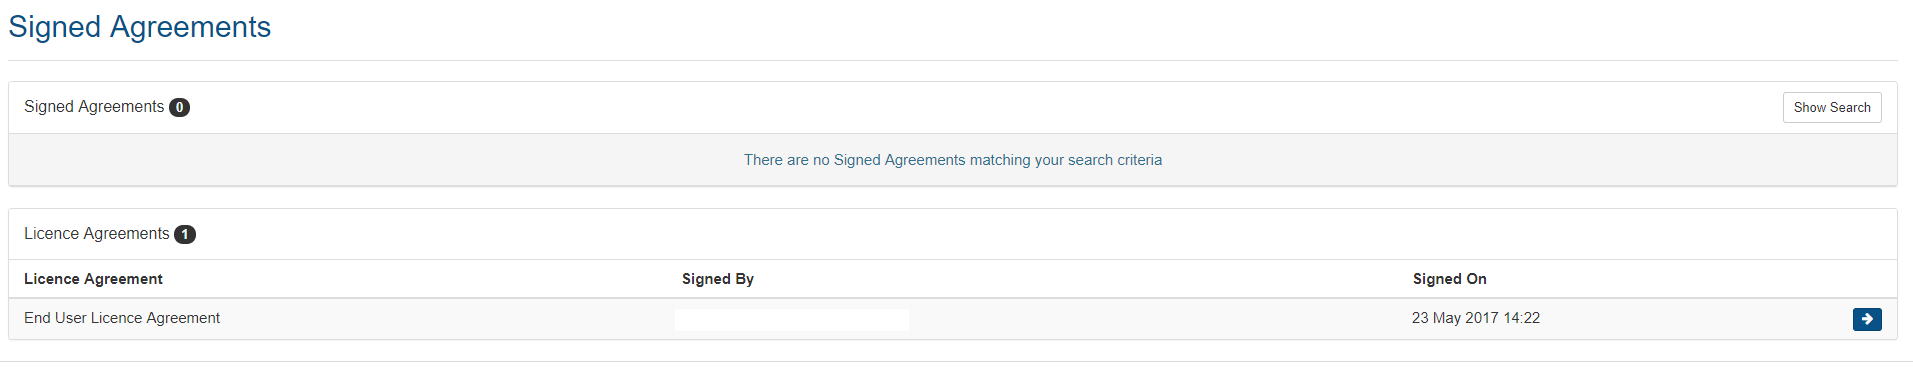Click the word 'Search' on the Show Search button

(x=1850, y=108)
